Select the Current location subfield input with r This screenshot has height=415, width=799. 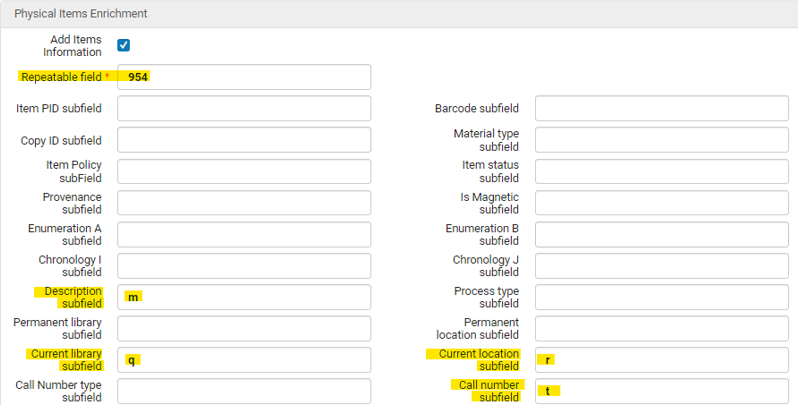click(x=661, y=360)
